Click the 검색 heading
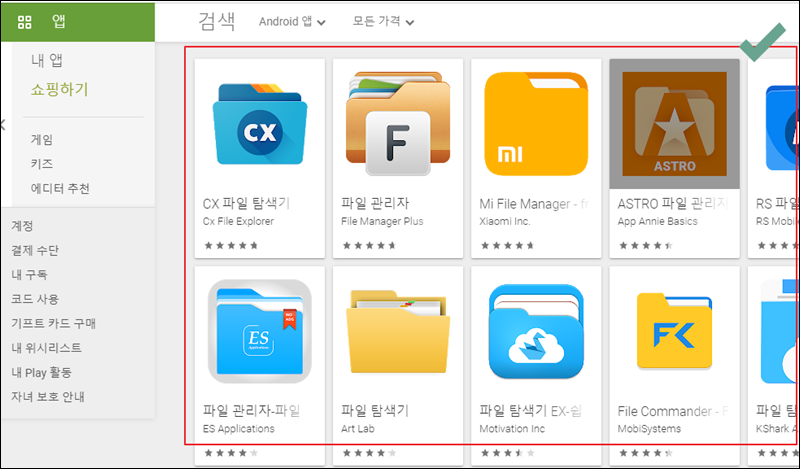 pos(217,21)
